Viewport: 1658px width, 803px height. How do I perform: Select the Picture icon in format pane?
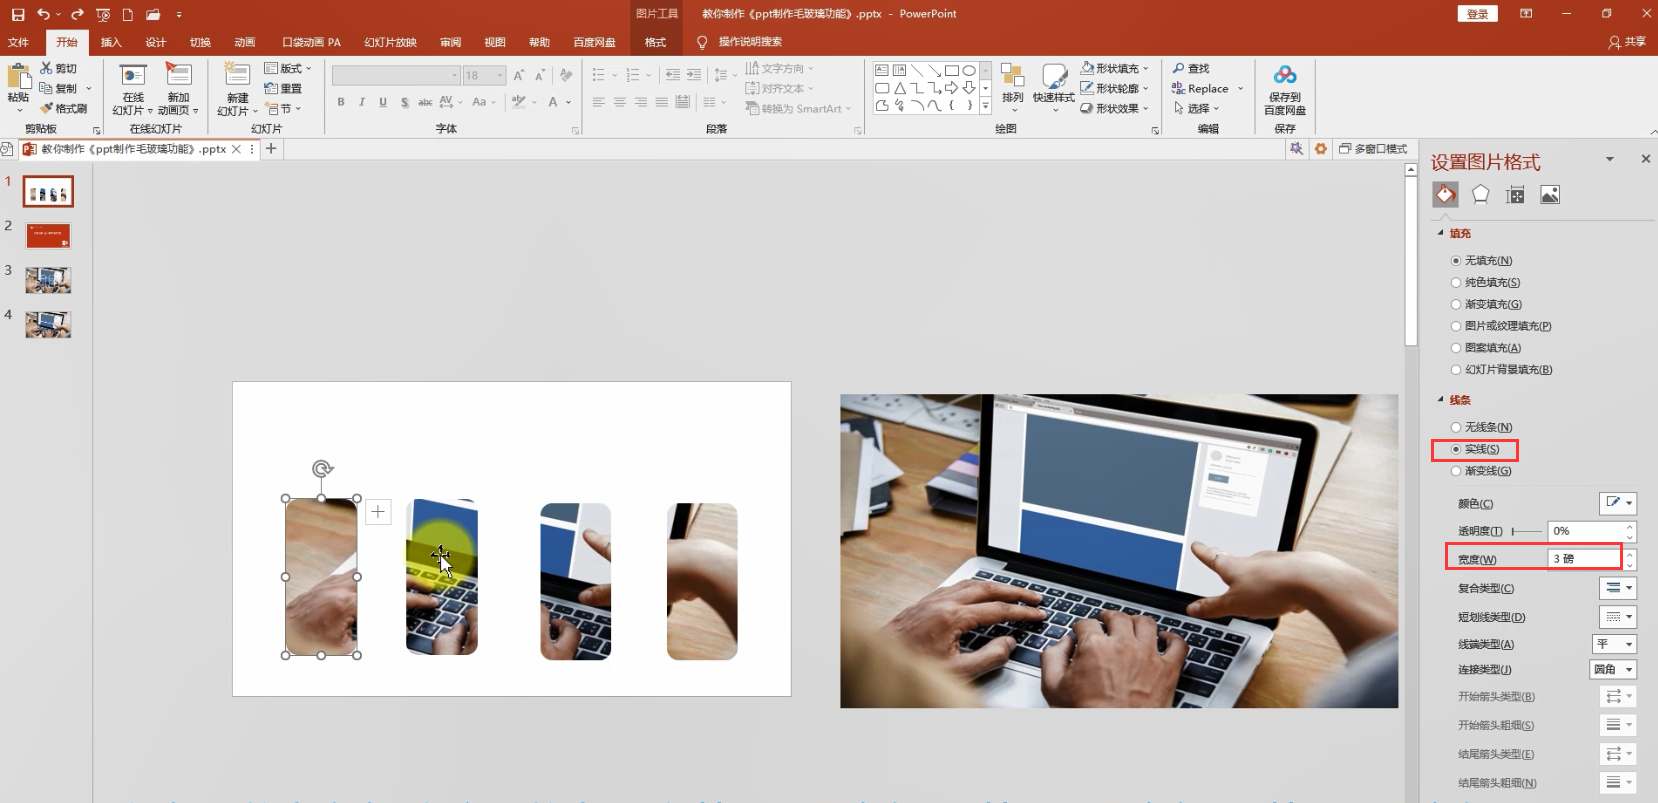tap(1550, 194)
